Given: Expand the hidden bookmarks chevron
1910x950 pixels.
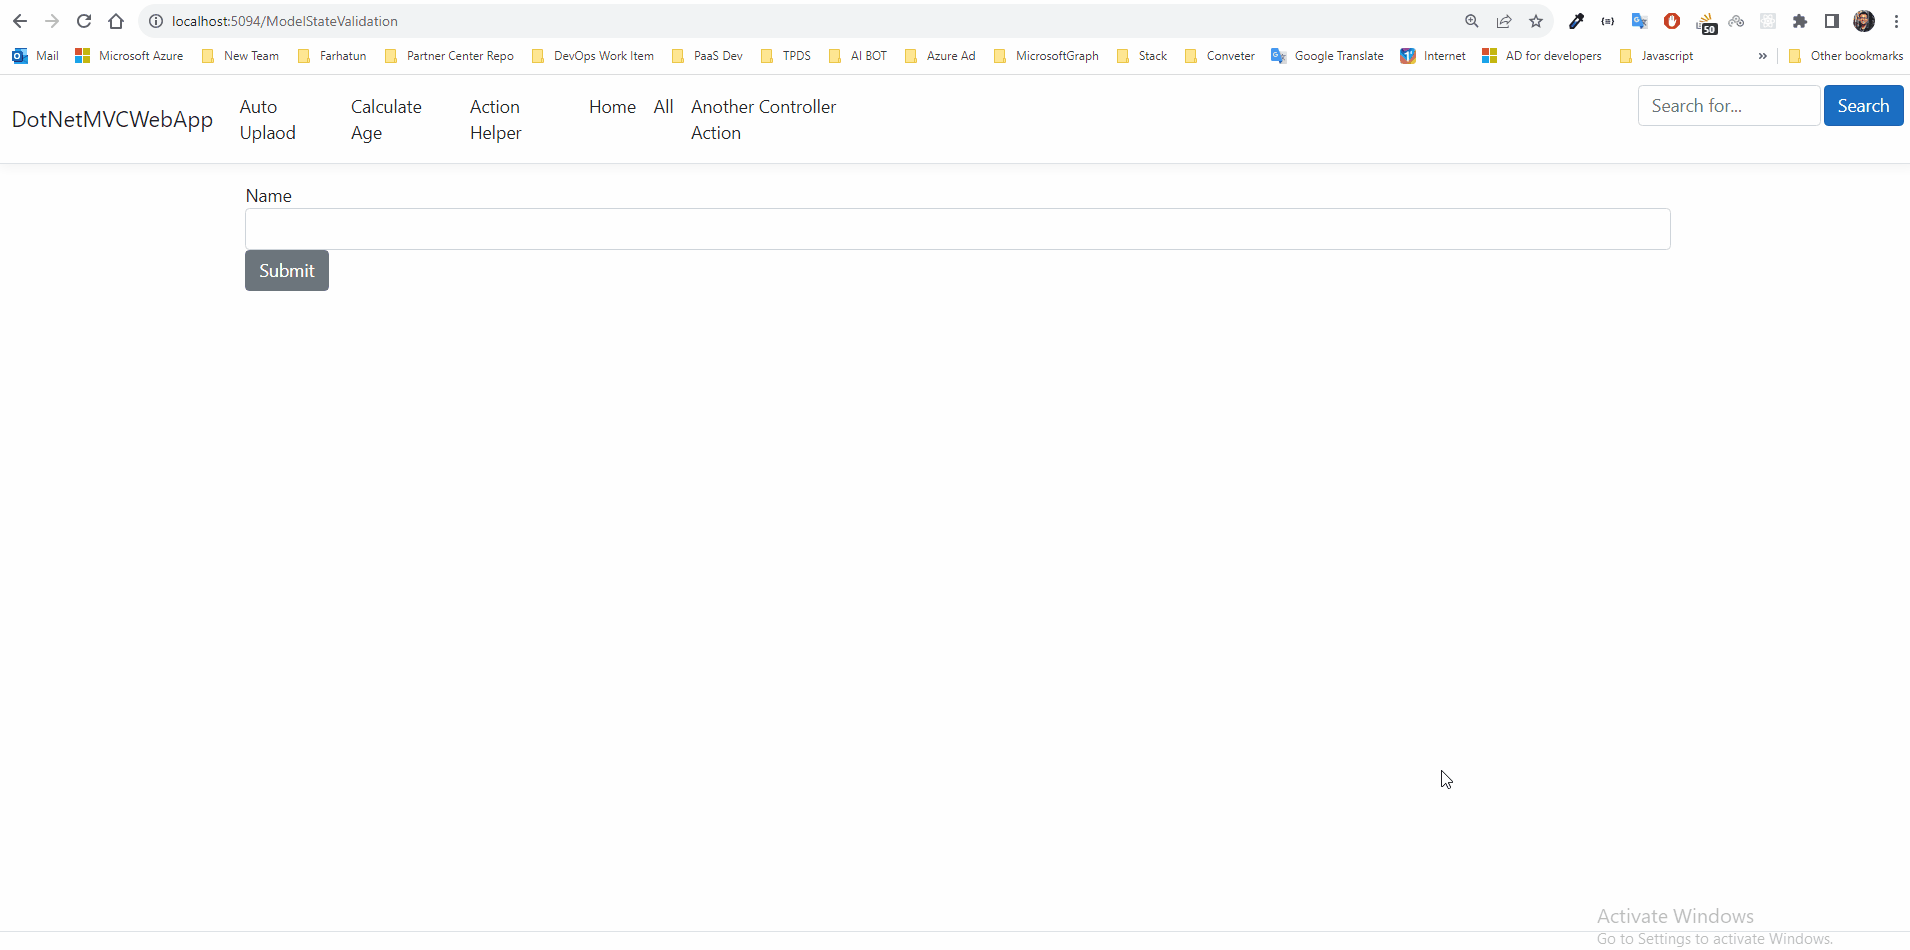Looking at the screenshot, I should click(x=1763, y=56).
